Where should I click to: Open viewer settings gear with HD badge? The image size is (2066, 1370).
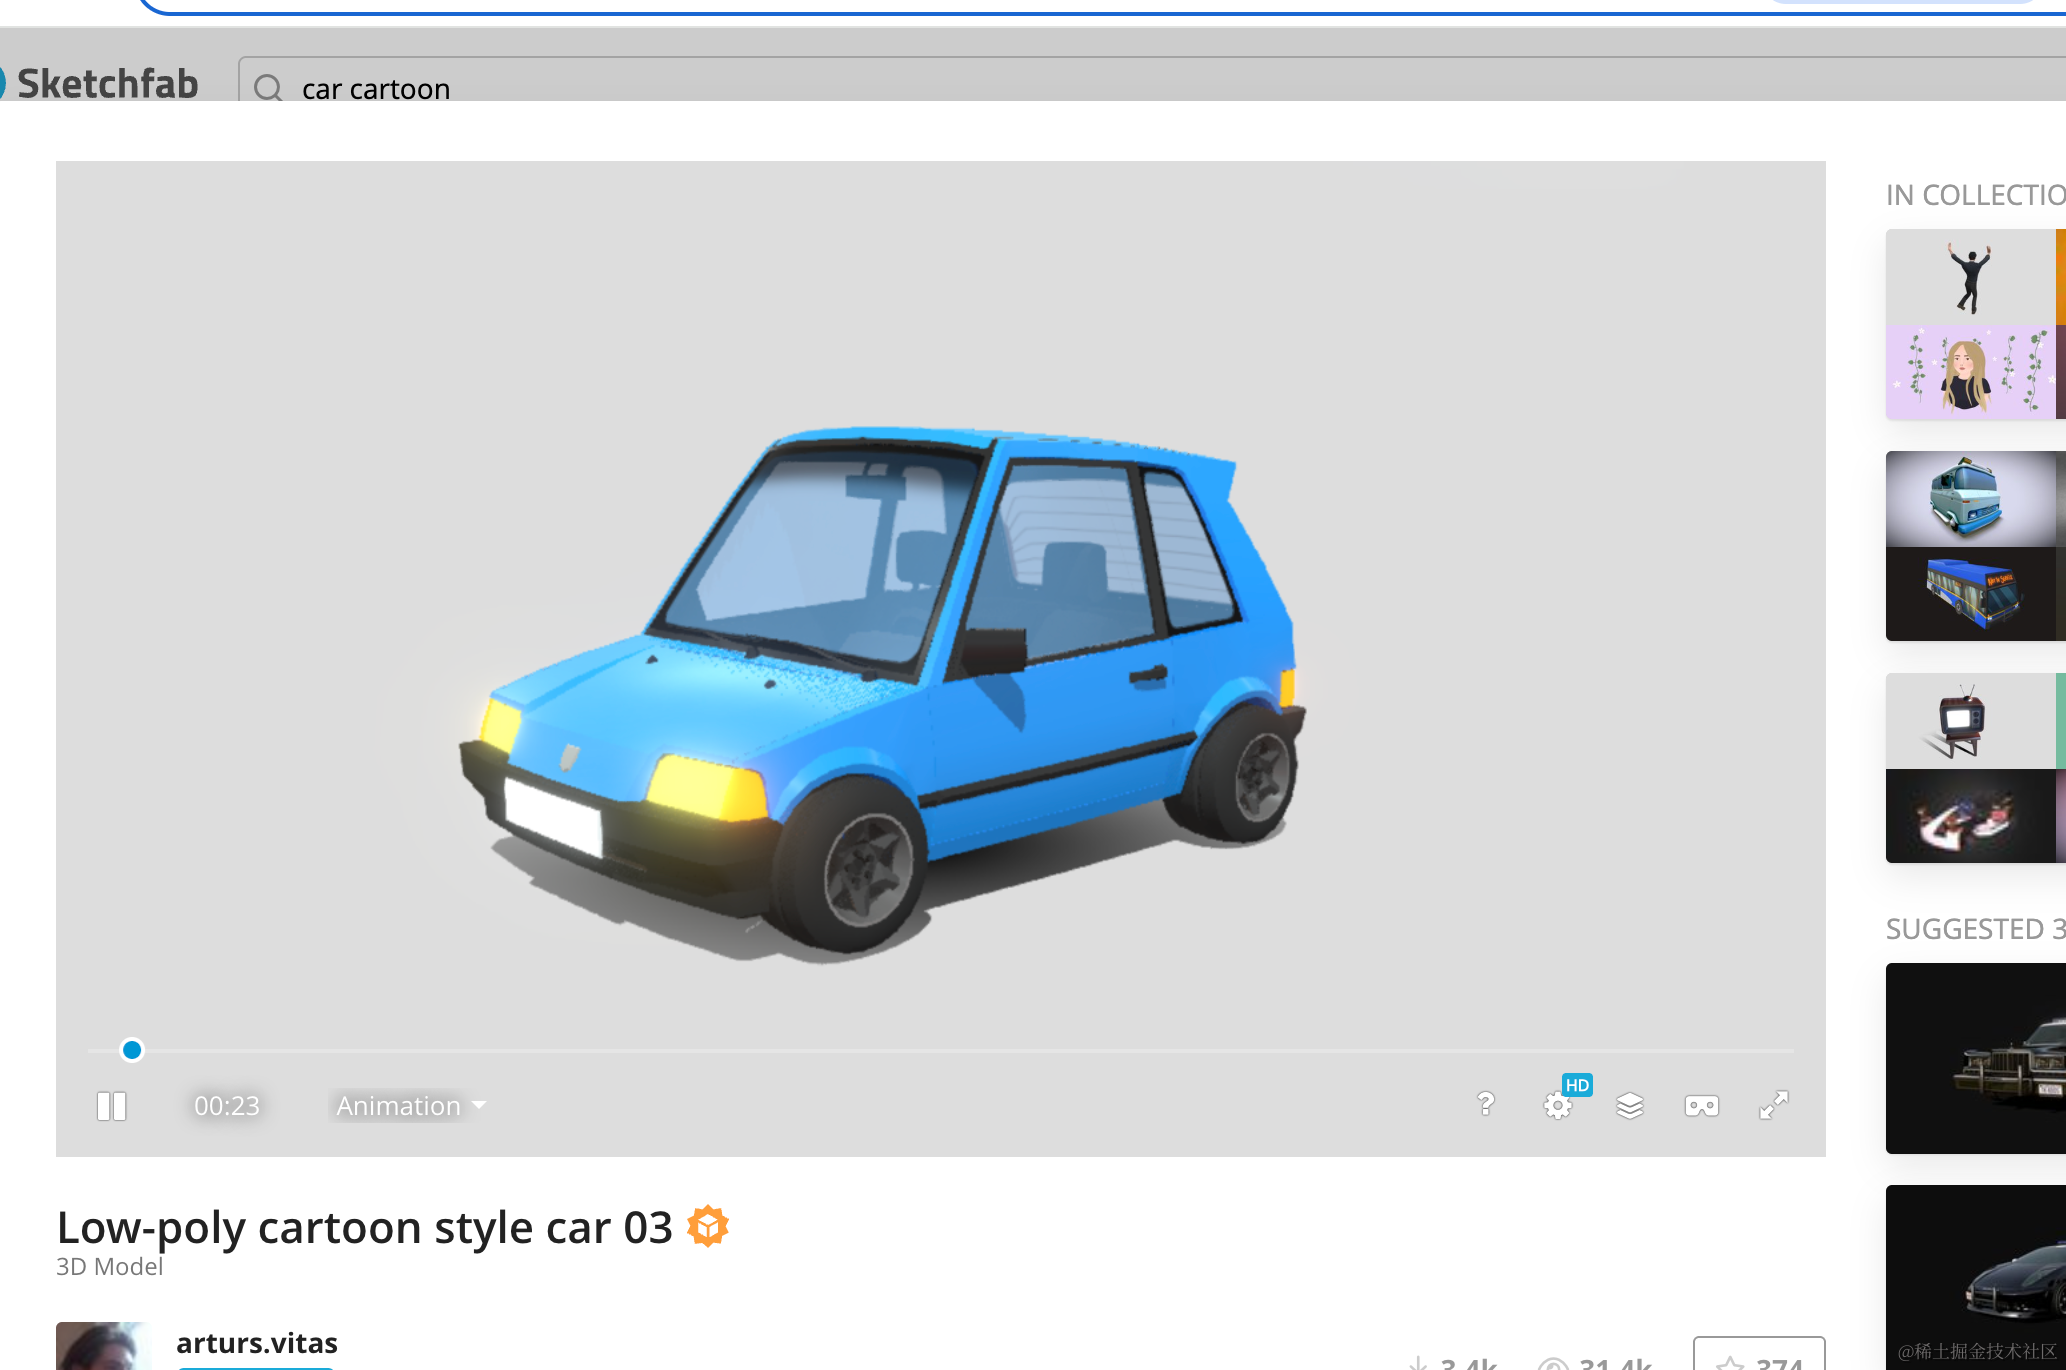coord(1558,1105)
